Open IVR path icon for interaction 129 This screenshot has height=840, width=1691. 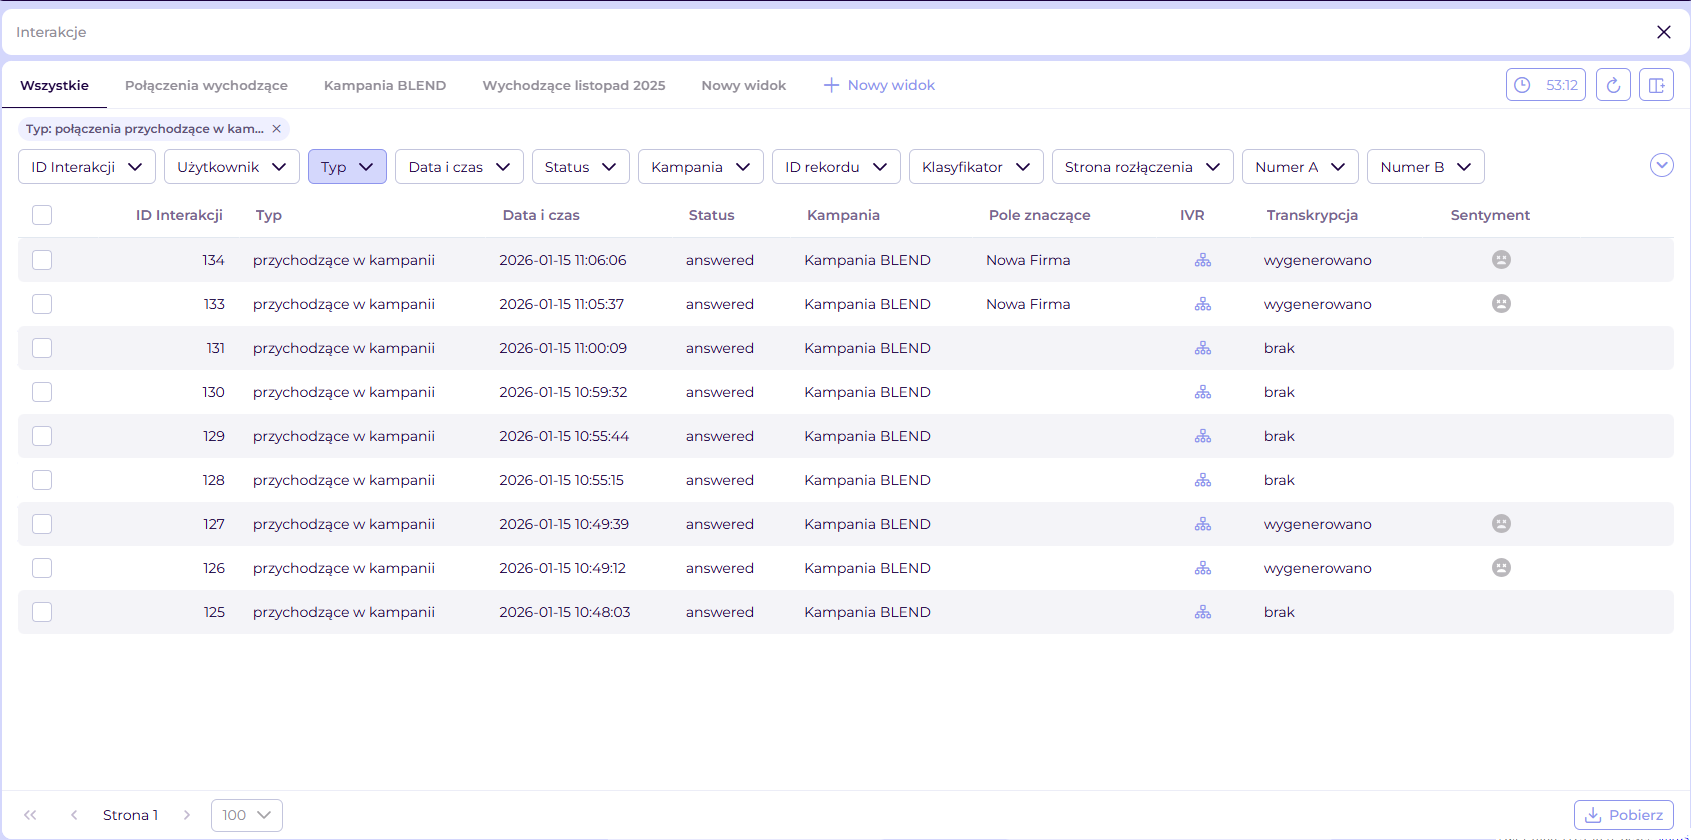(1202, 436)
